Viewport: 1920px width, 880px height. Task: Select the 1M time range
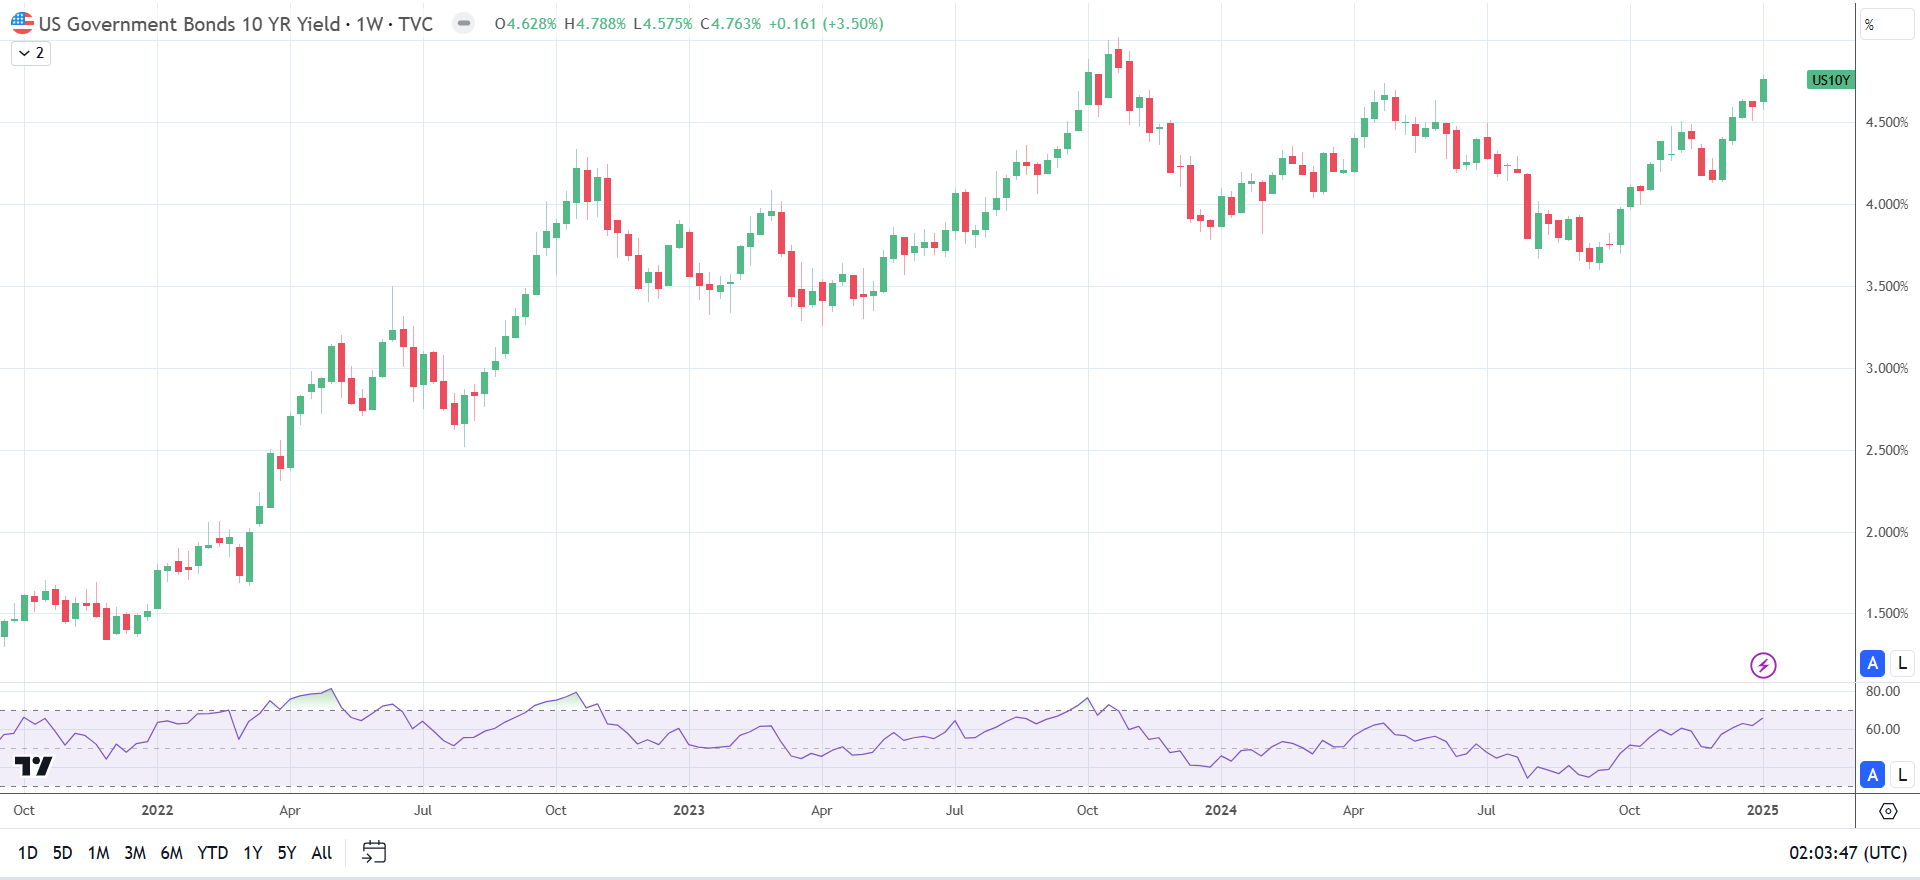pyautogui.click(x=98, y=853)
